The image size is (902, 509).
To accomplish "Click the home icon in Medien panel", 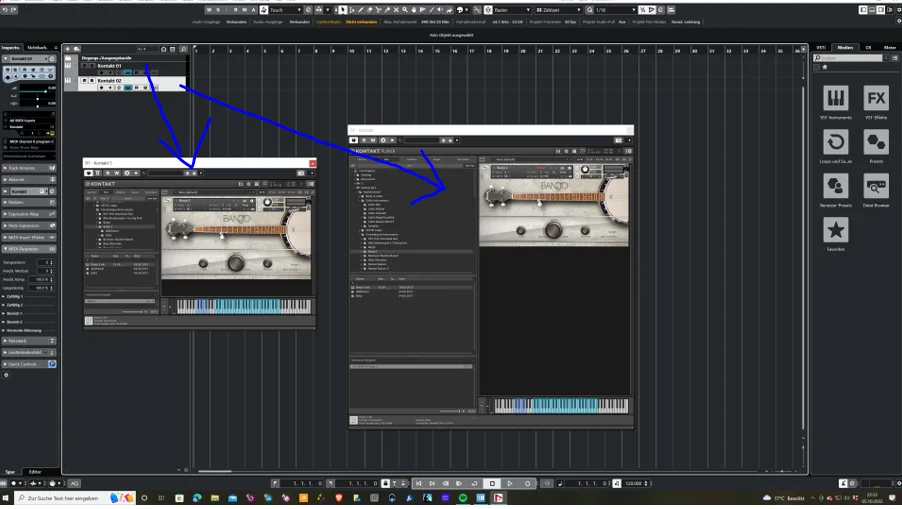I will pos(825,67).
